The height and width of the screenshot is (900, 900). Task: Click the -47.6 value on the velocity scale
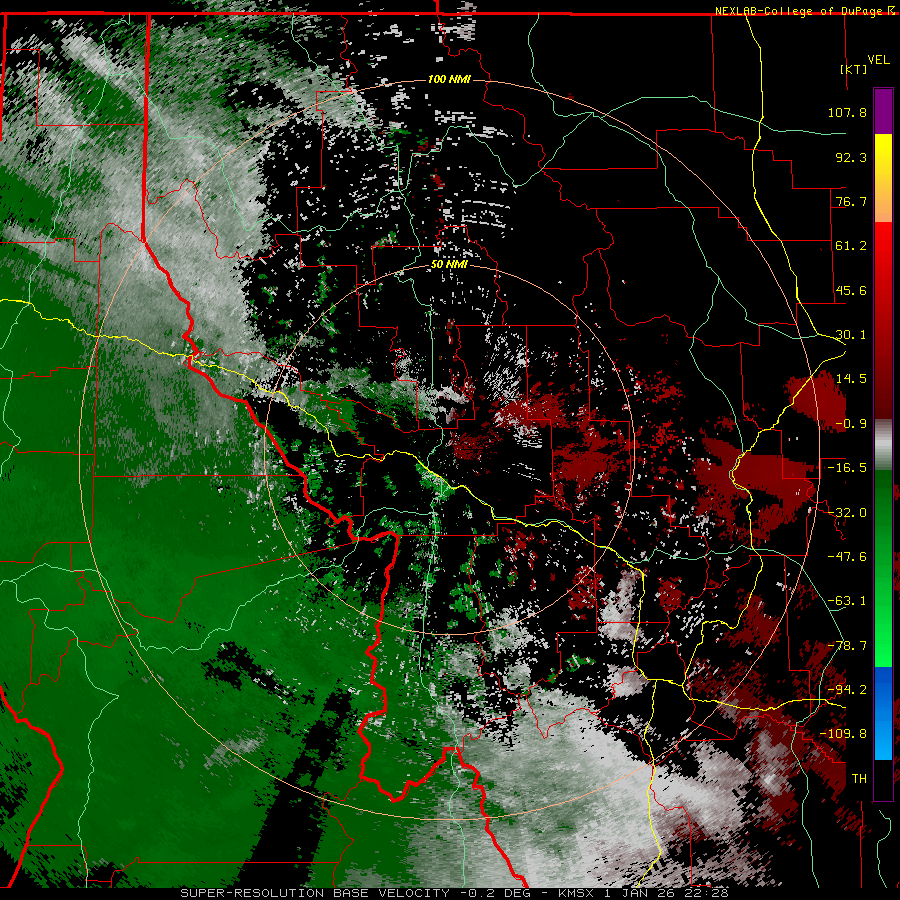coord(847,557)
